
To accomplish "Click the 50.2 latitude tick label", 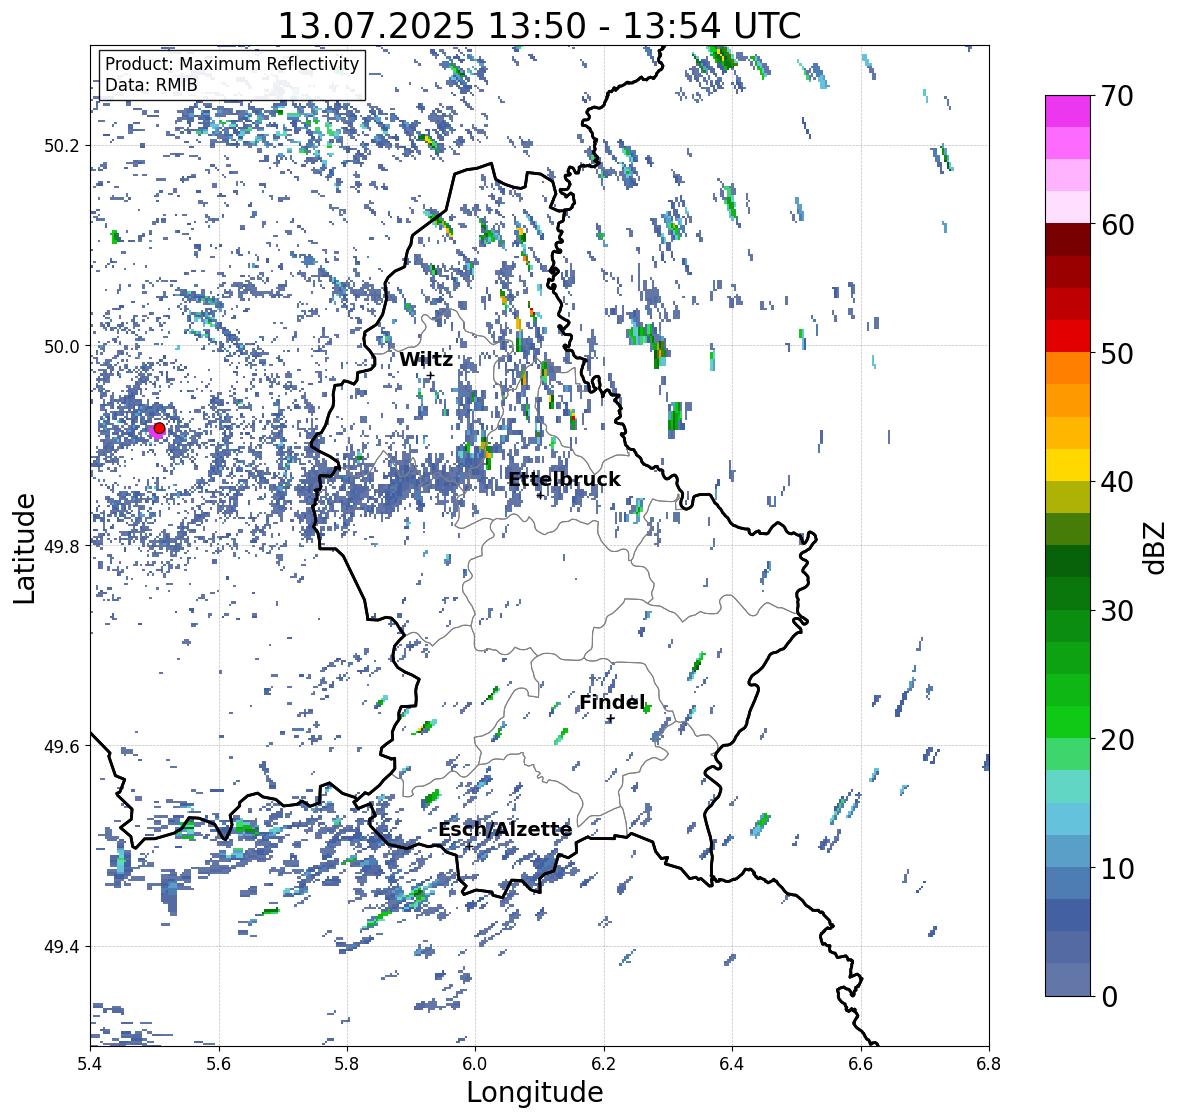I will click(x=62, y=146).
